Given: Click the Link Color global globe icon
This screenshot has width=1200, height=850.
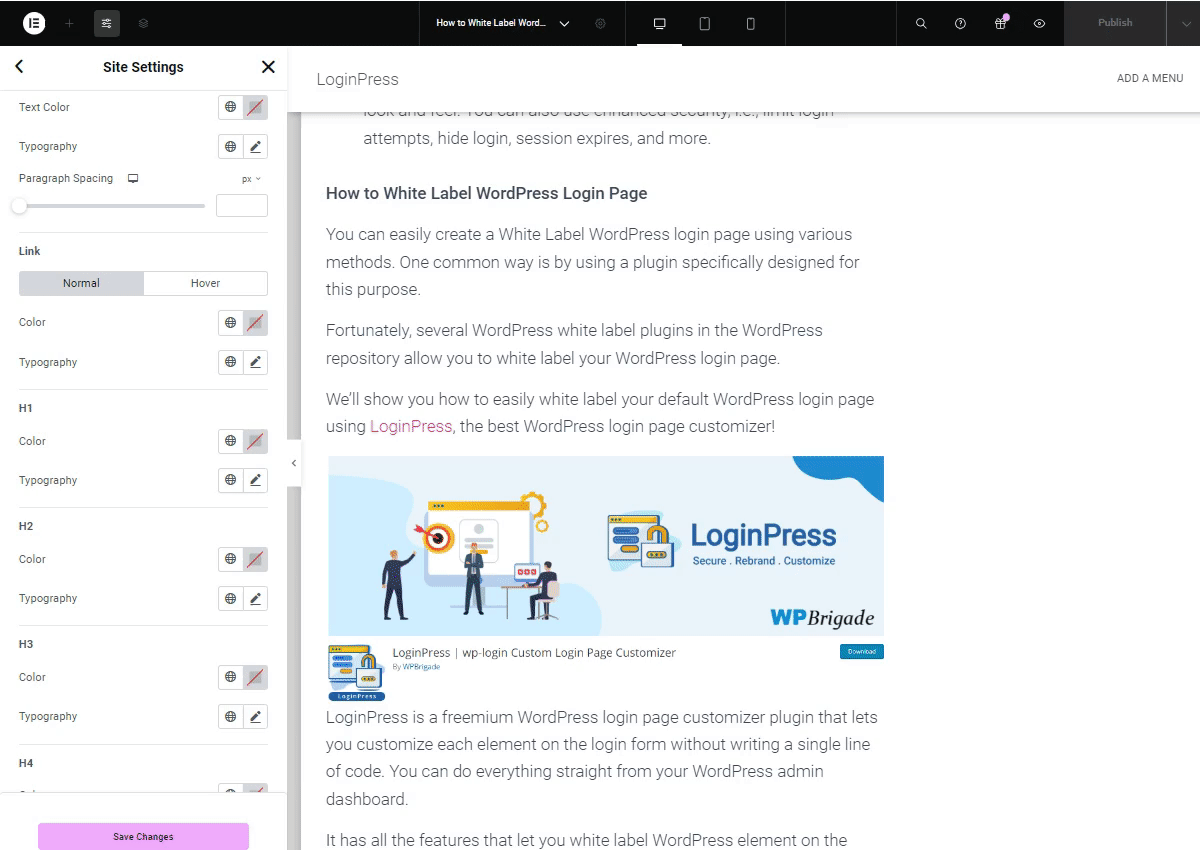Looking at the screenshot, I should pos(231,323).
